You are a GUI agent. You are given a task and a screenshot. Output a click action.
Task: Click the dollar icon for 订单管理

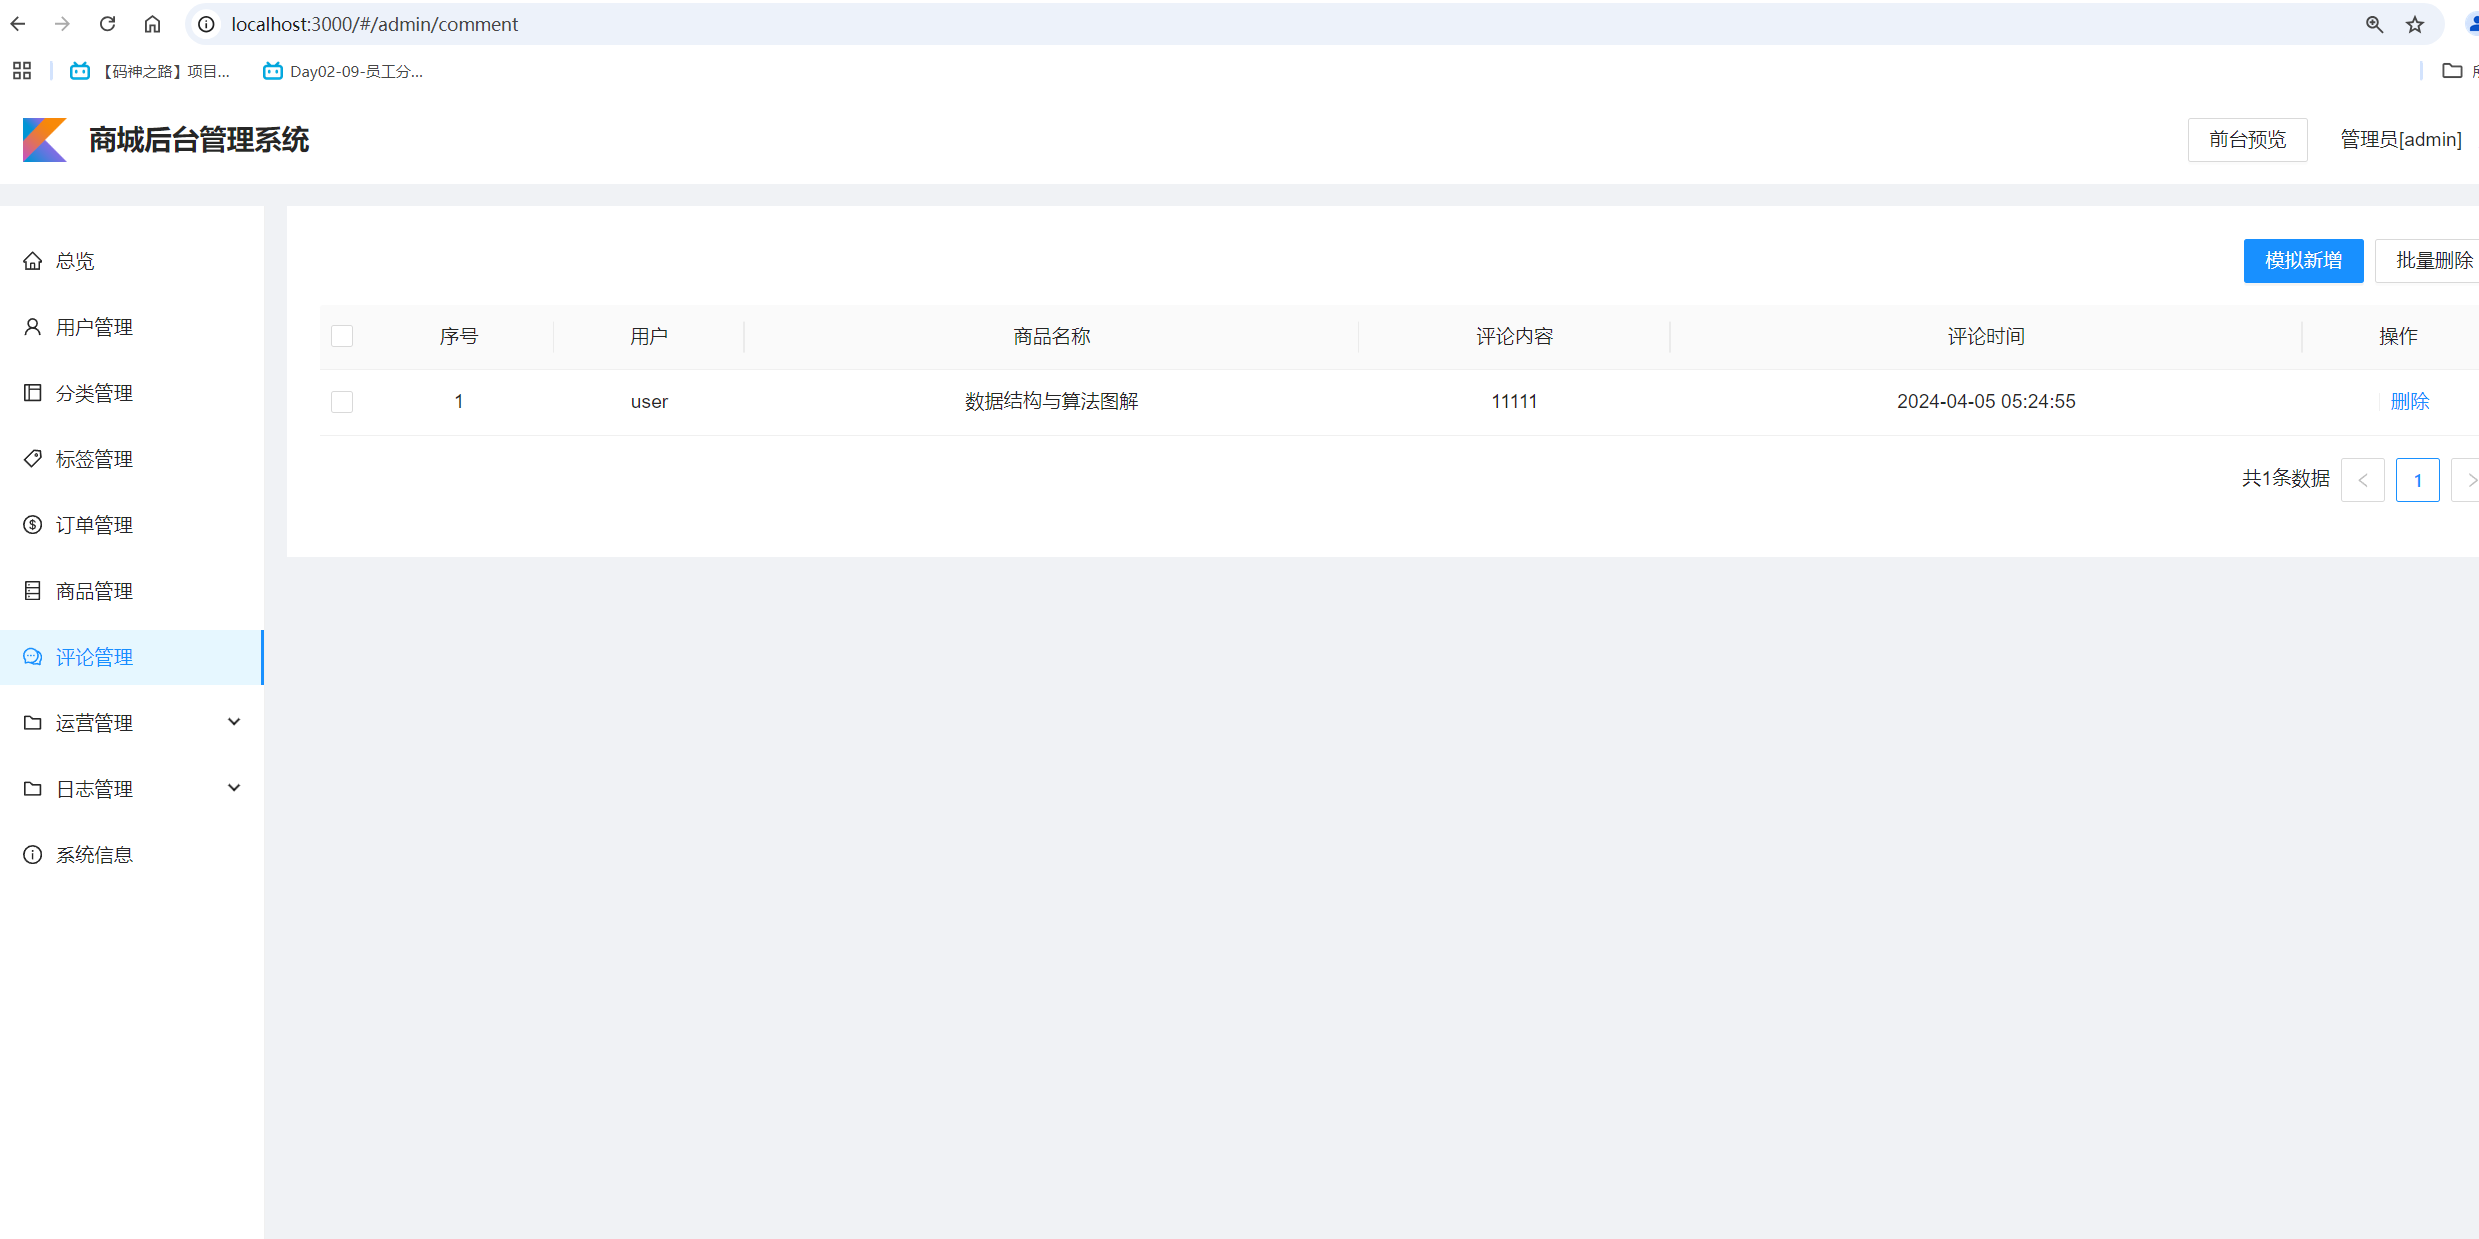click(33, 525)
